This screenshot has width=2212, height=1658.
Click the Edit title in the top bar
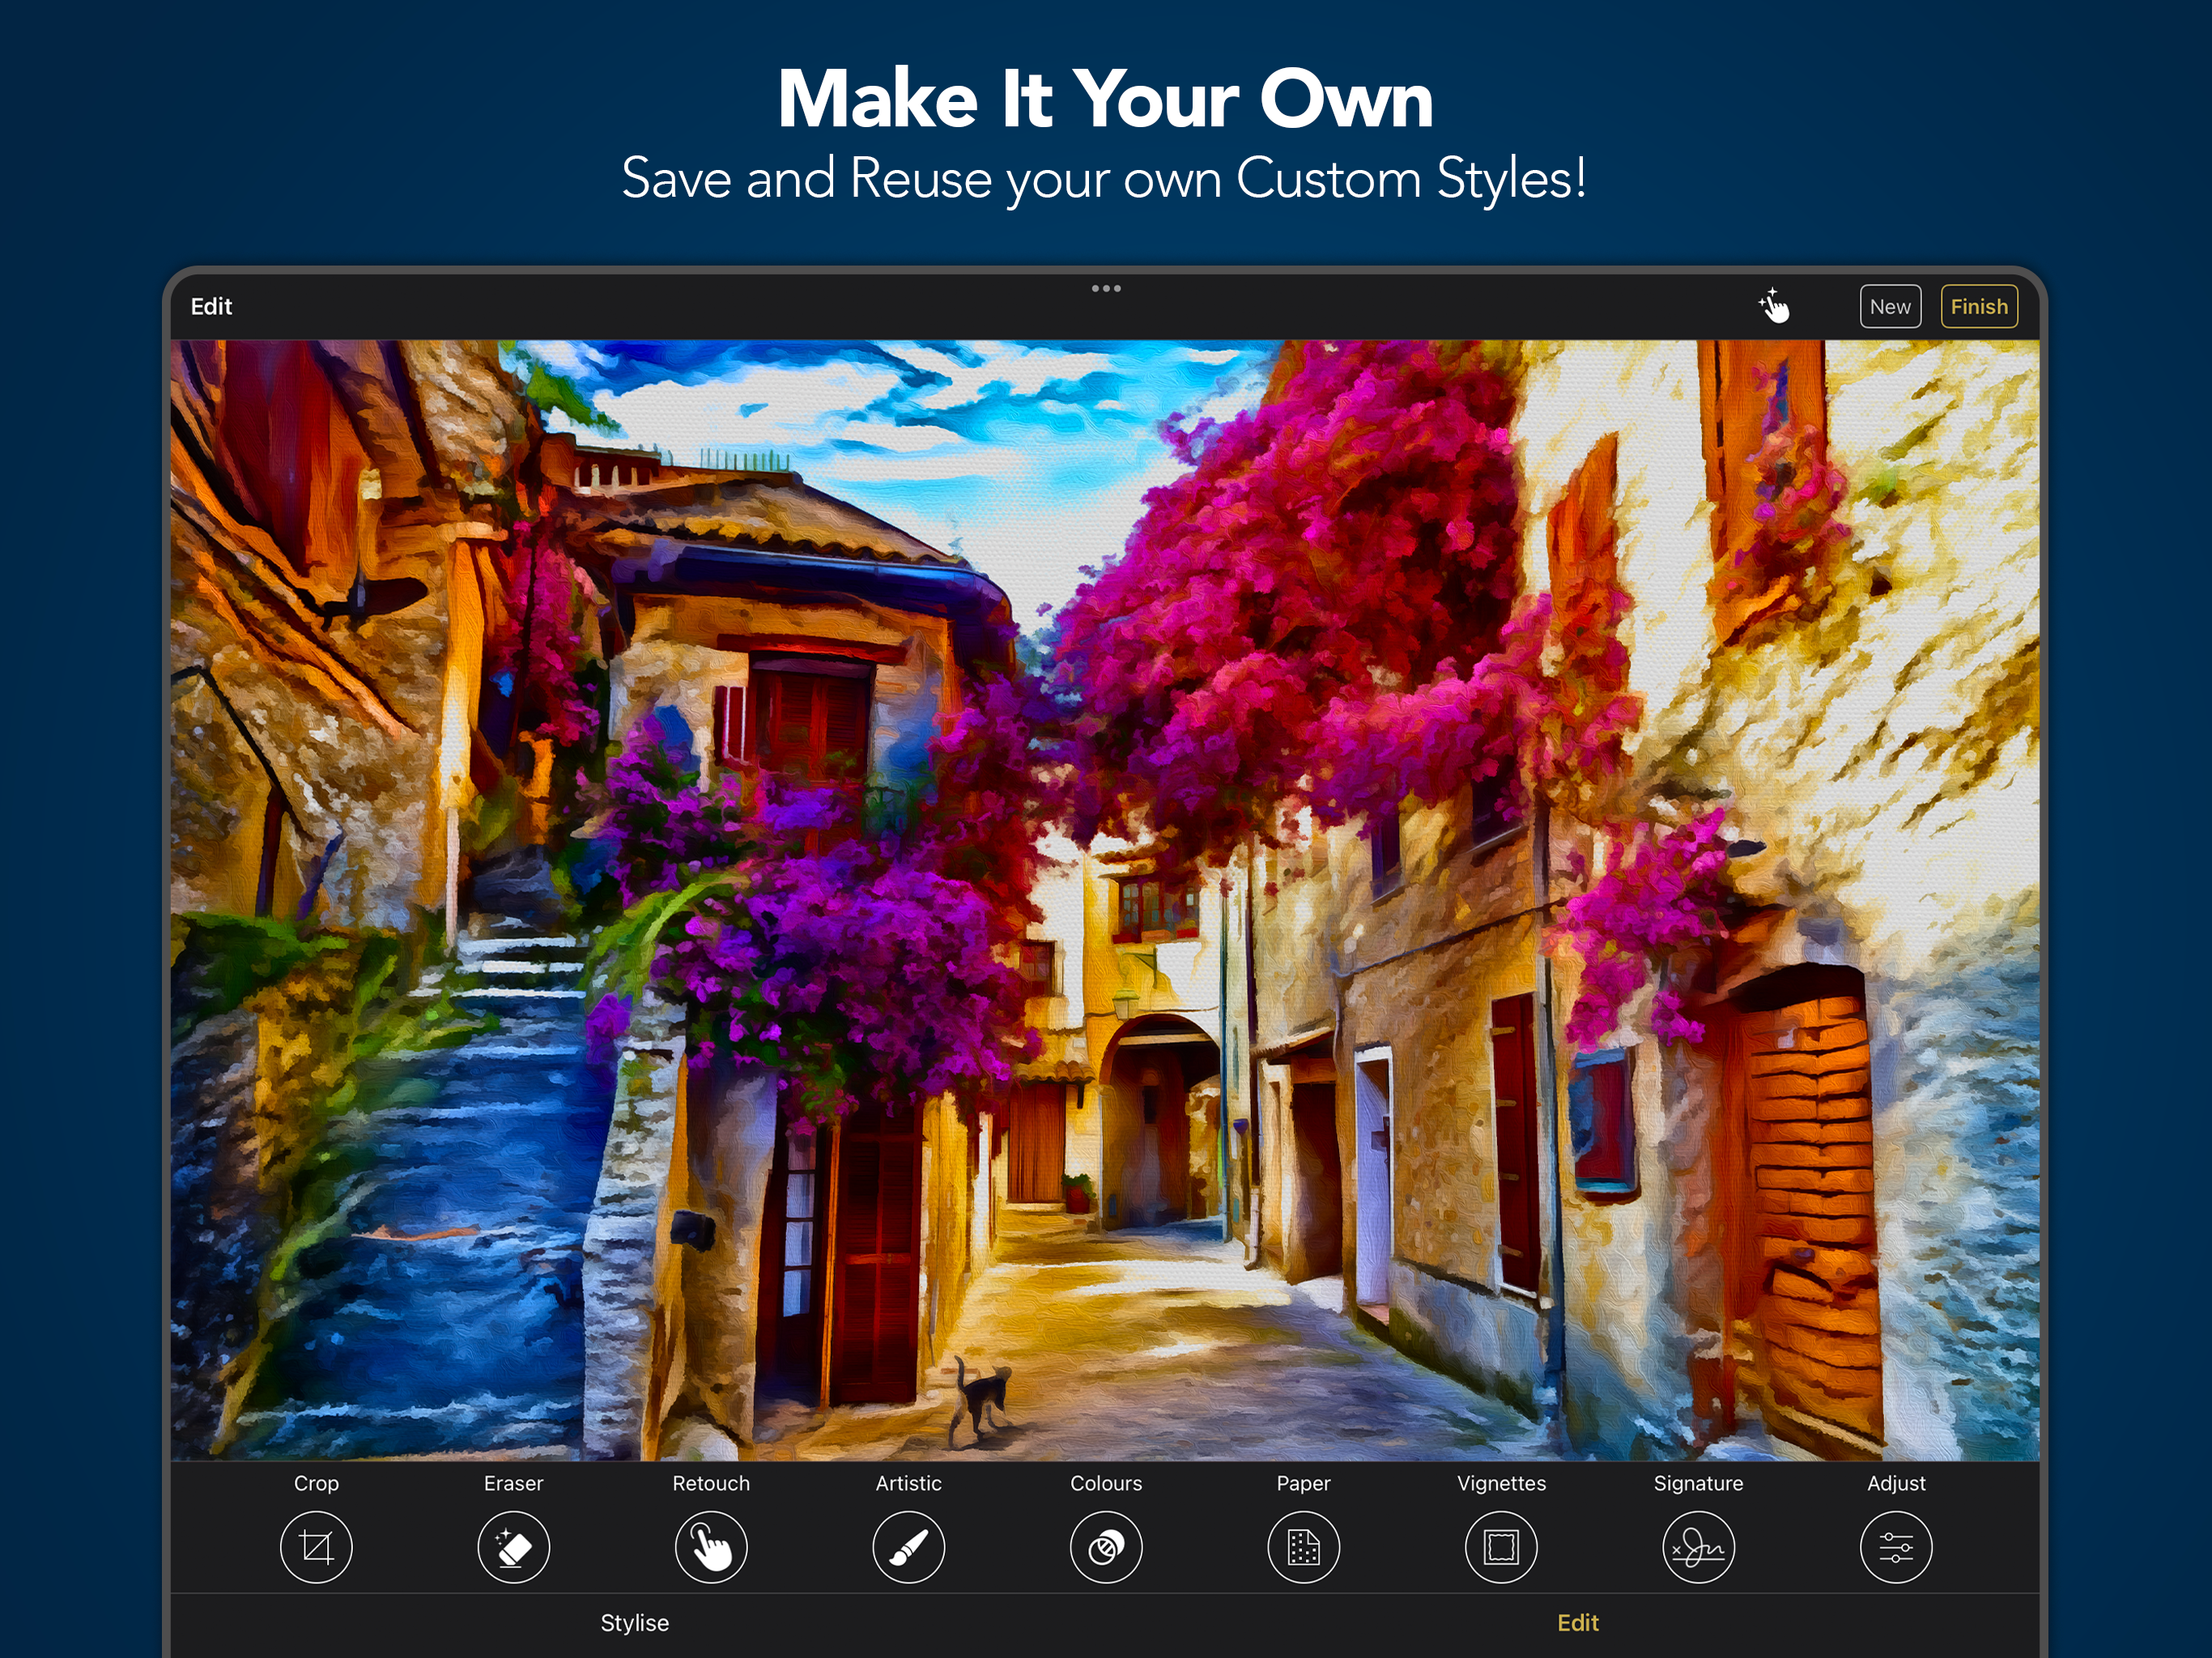coord(211,306)
